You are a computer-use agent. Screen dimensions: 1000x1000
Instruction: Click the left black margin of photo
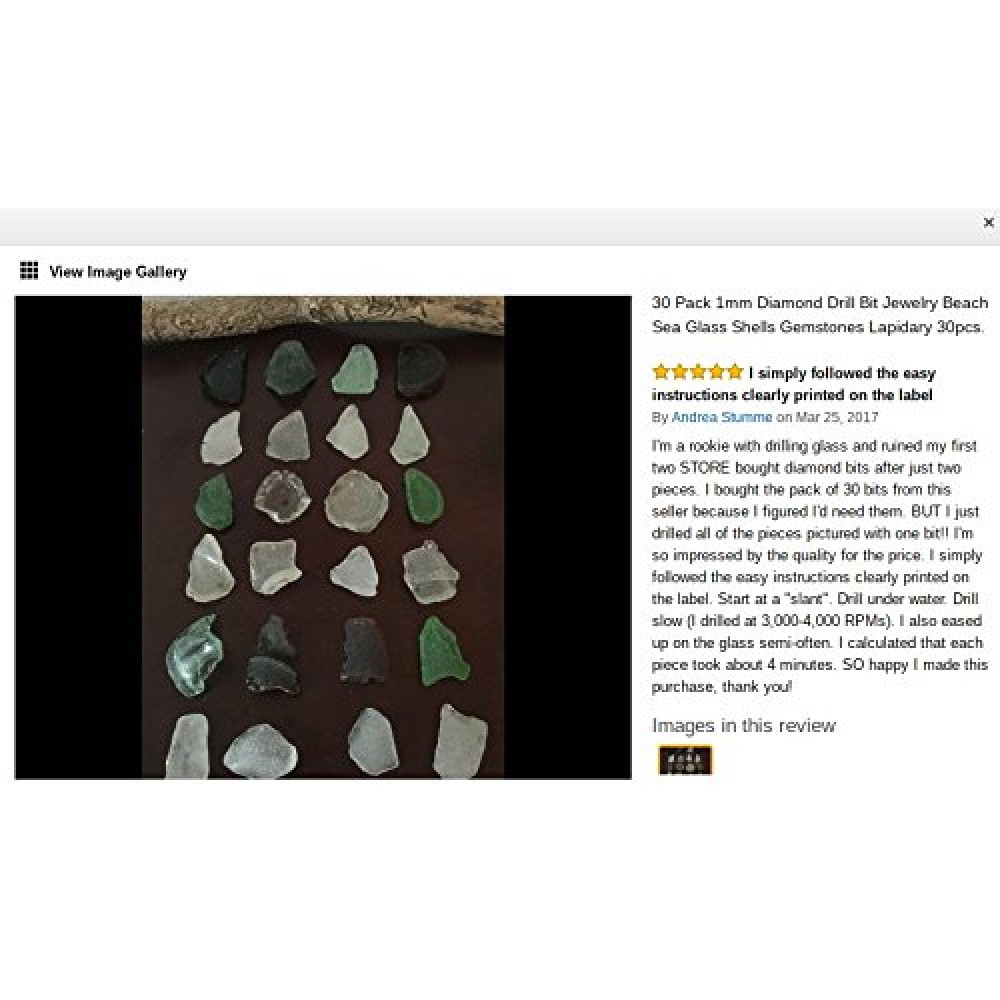(x=78, y=538)
